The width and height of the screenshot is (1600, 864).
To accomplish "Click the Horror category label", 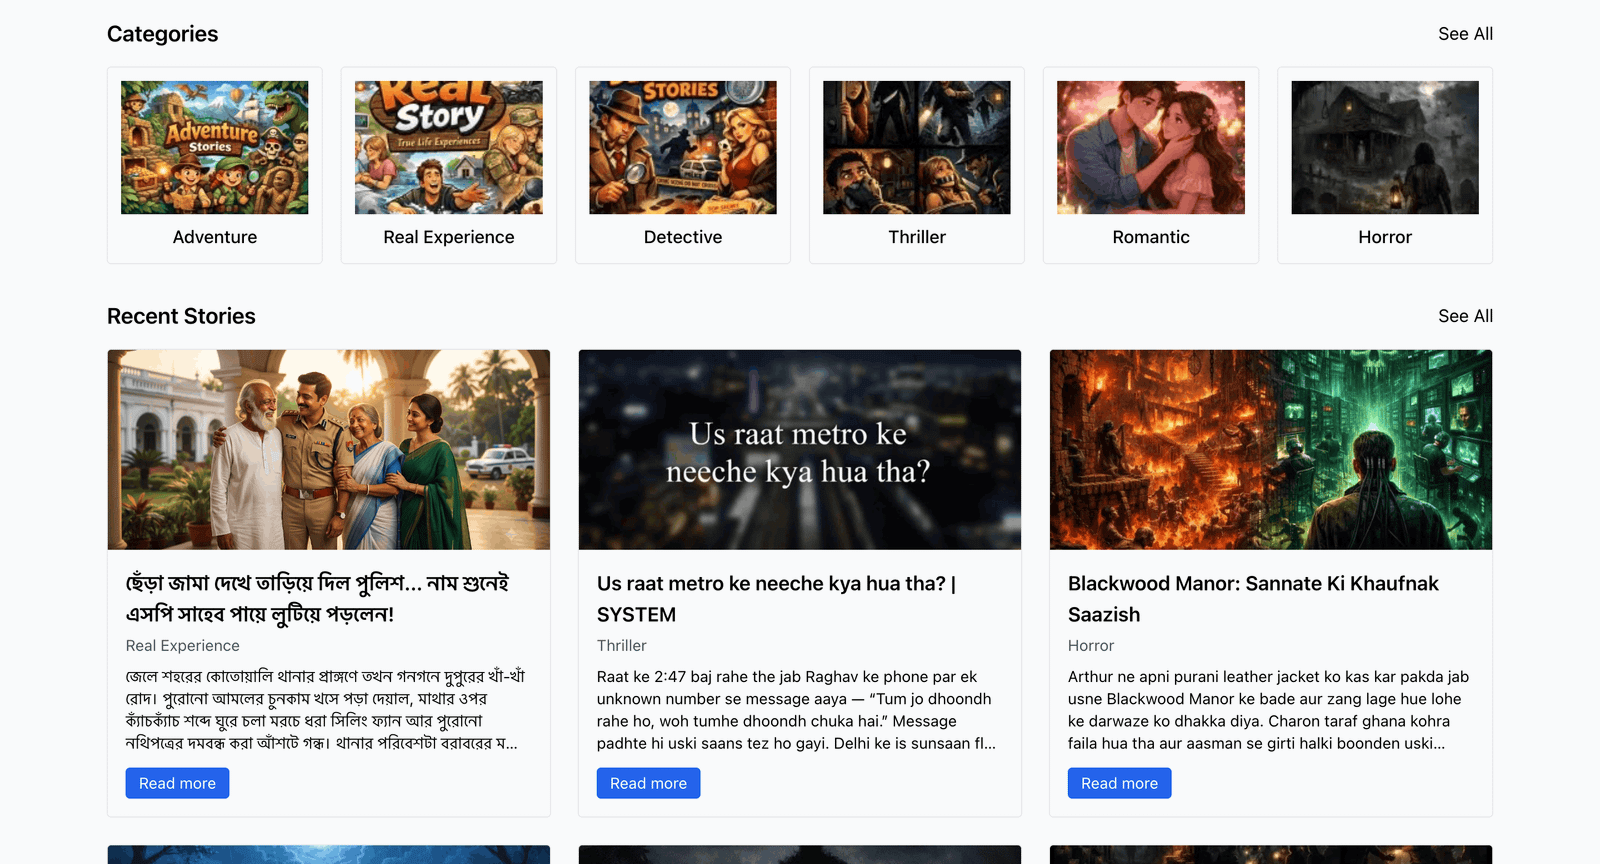I will (x=1385, y=237).
